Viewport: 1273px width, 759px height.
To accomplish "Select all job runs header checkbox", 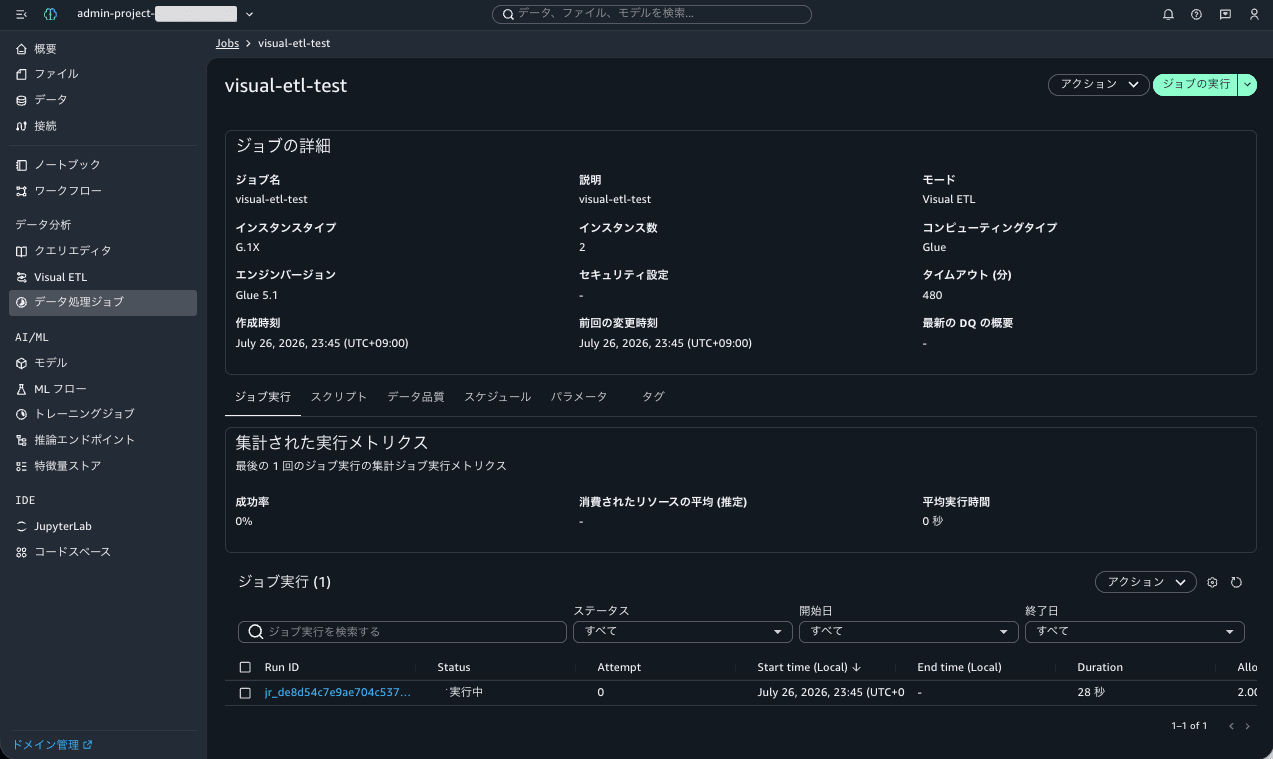I will click(245, 667).
